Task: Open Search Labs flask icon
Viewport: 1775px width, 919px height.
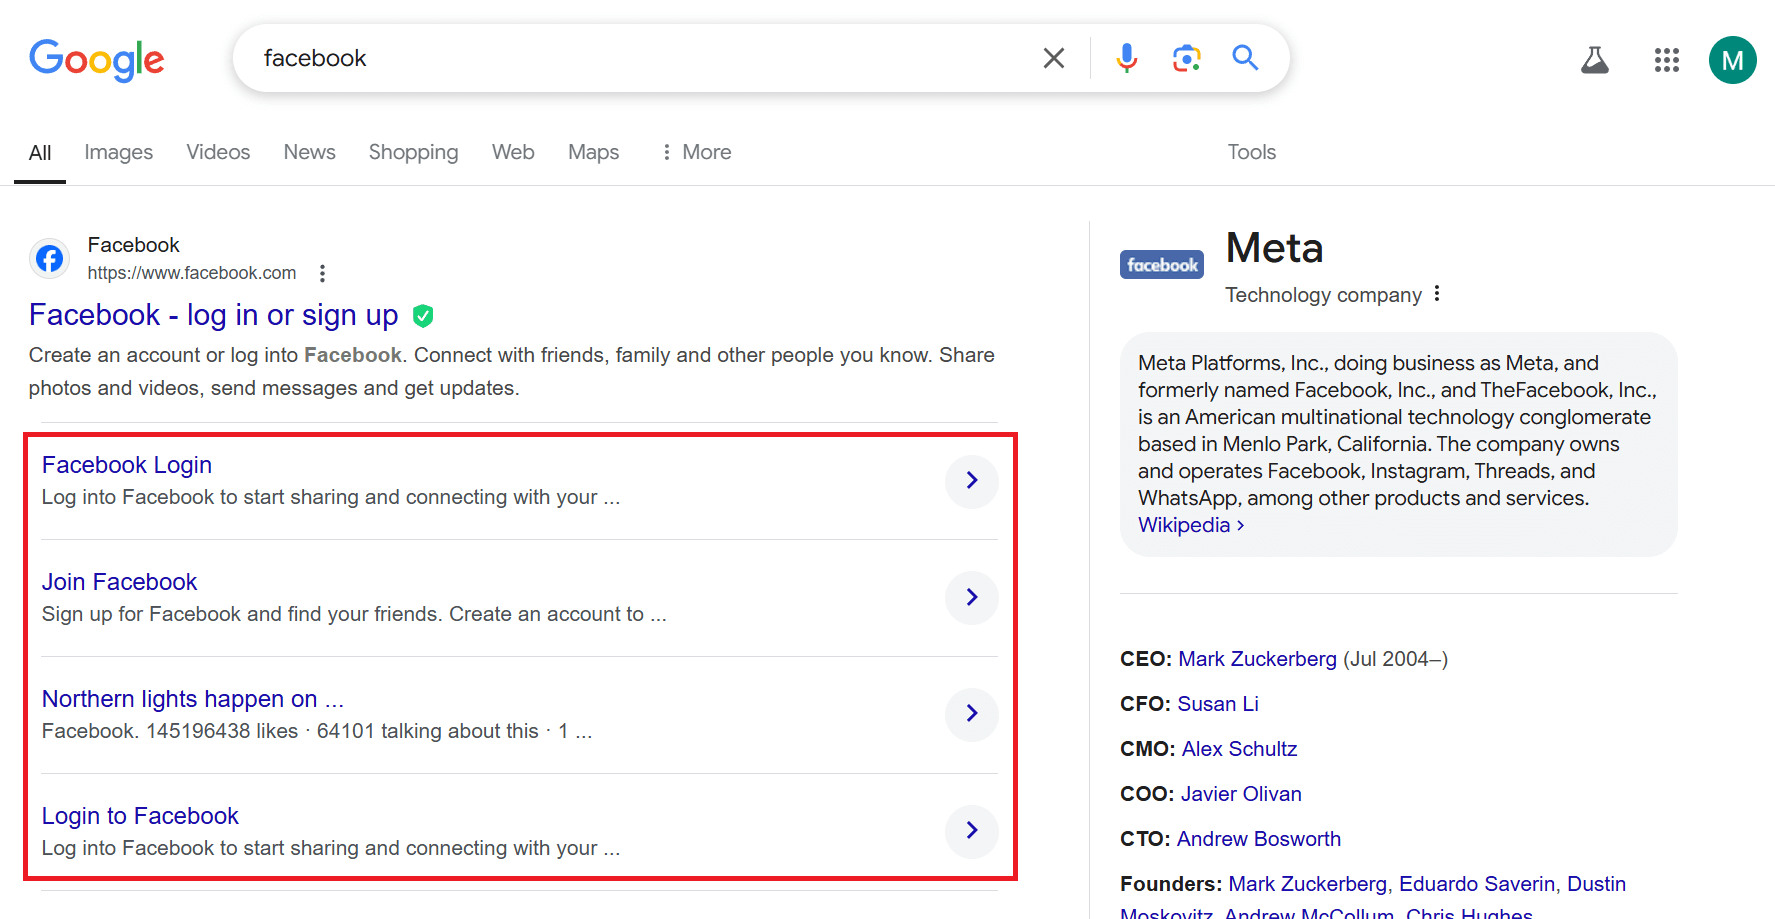Action: tap(1594, 60)
